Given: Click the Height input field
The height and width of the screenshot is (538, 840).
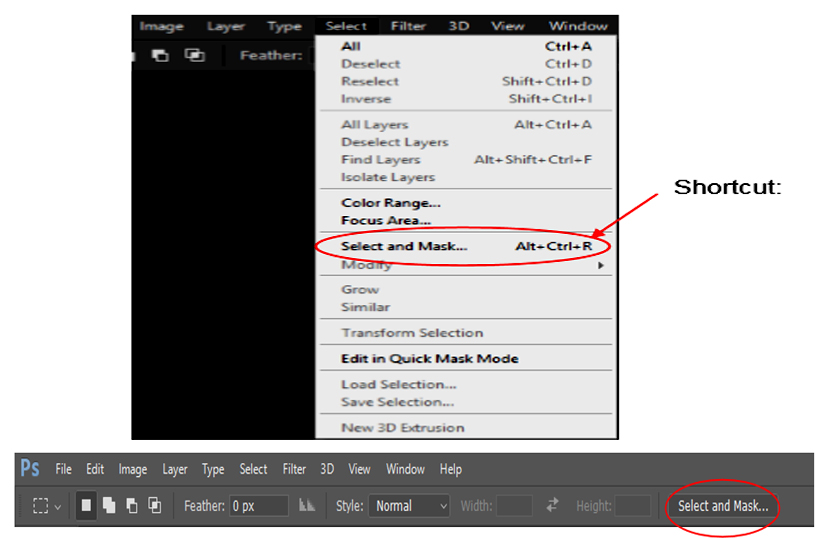Looking at the screenshot, I should 633,506.
